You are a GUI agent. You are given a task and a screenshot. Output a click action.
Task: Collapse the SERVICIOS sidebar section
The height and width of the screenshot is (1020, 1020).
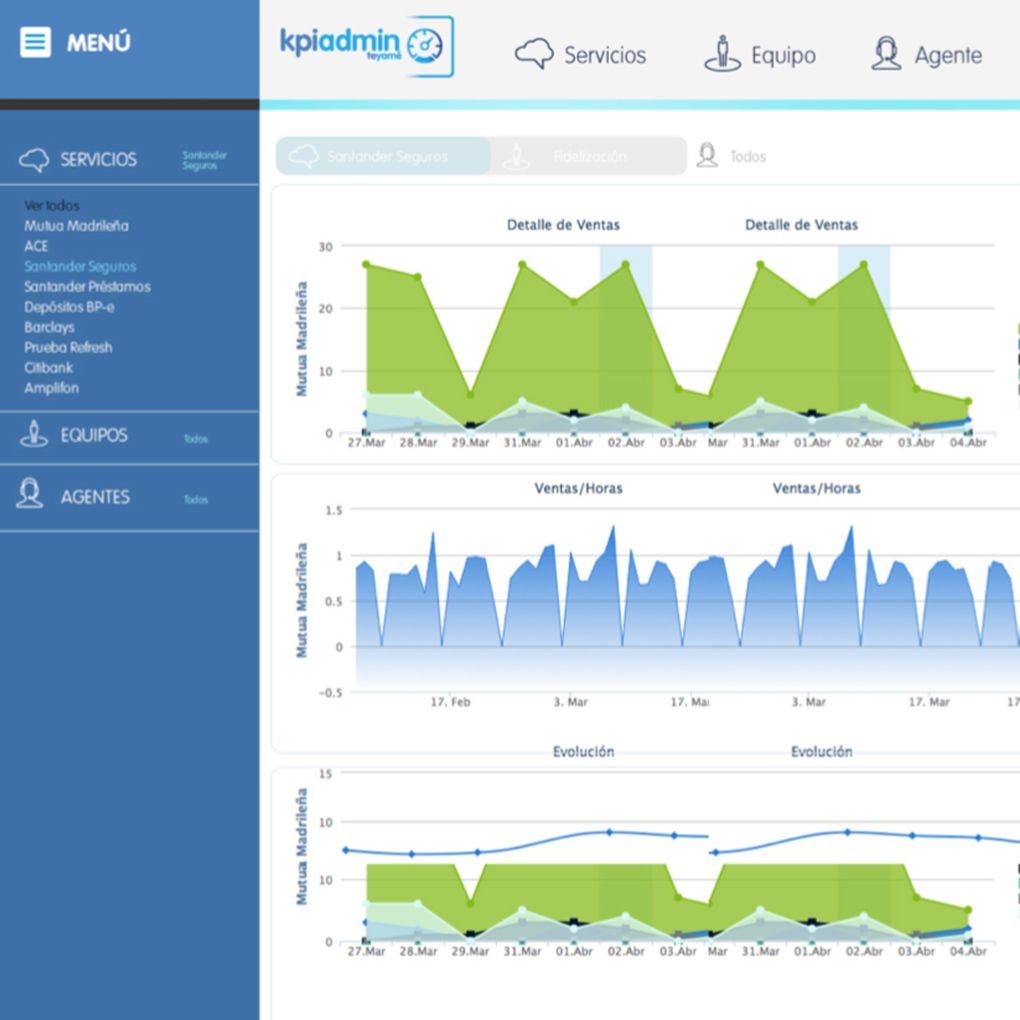tap(98, 160)
